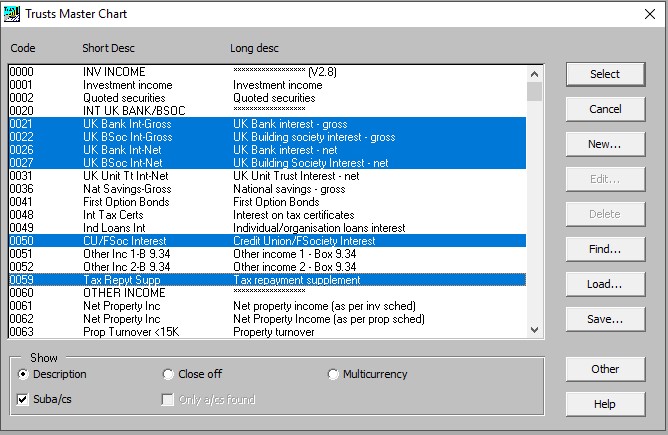This screenshot has height=435, width=668.
Task: Click the Other button
Action: 605,369
